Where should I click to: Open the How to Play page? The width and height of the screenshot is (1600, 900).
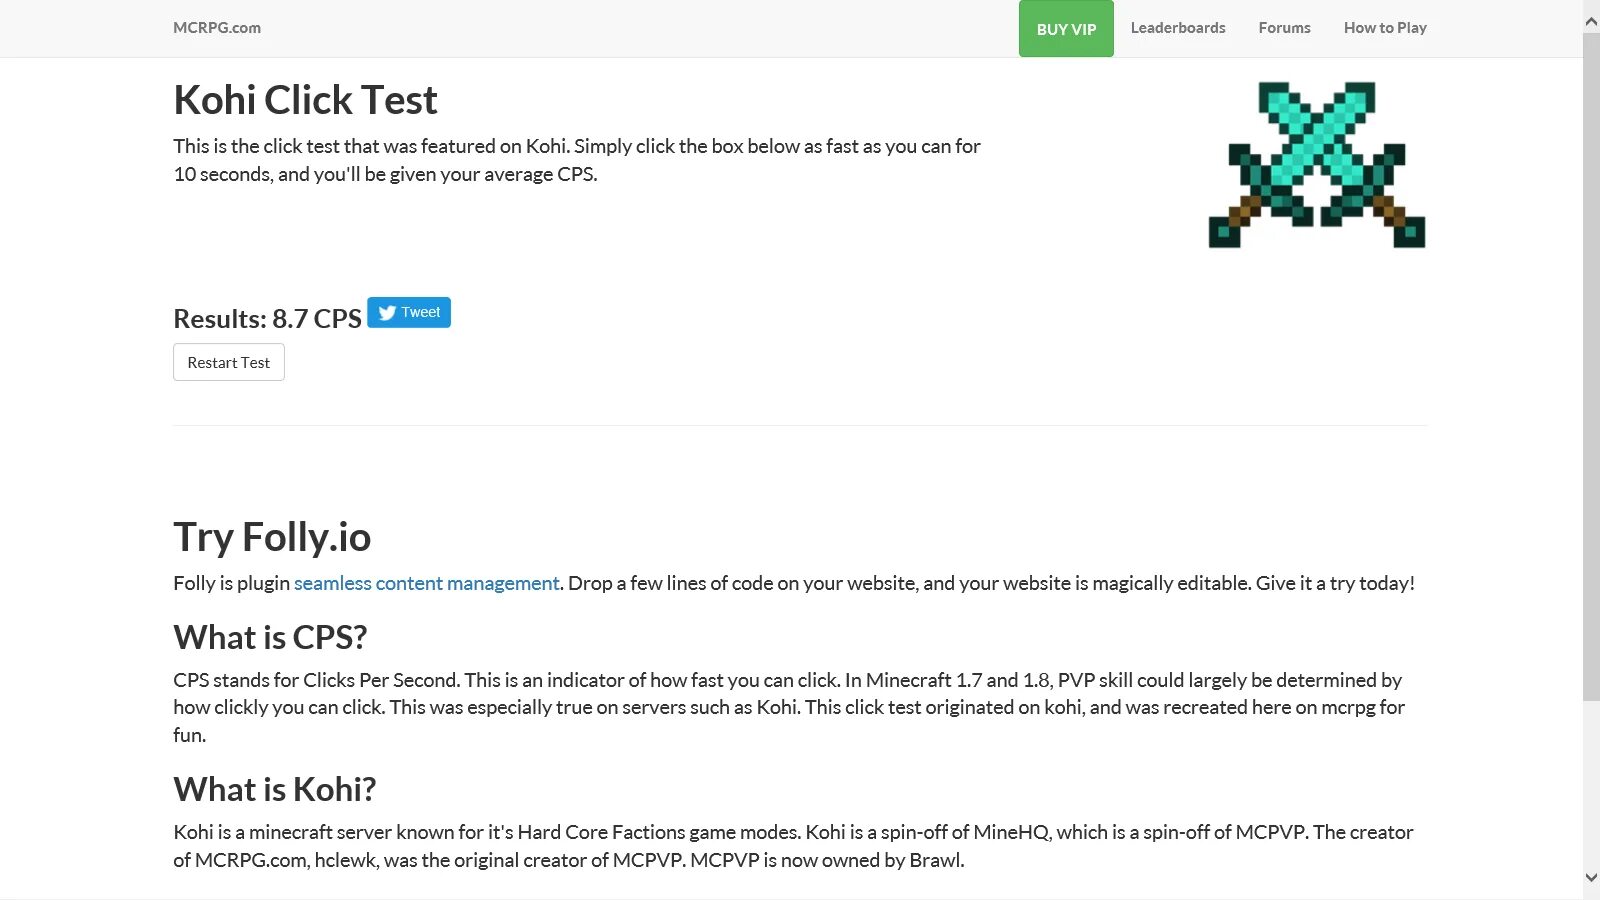(1385, 28)
